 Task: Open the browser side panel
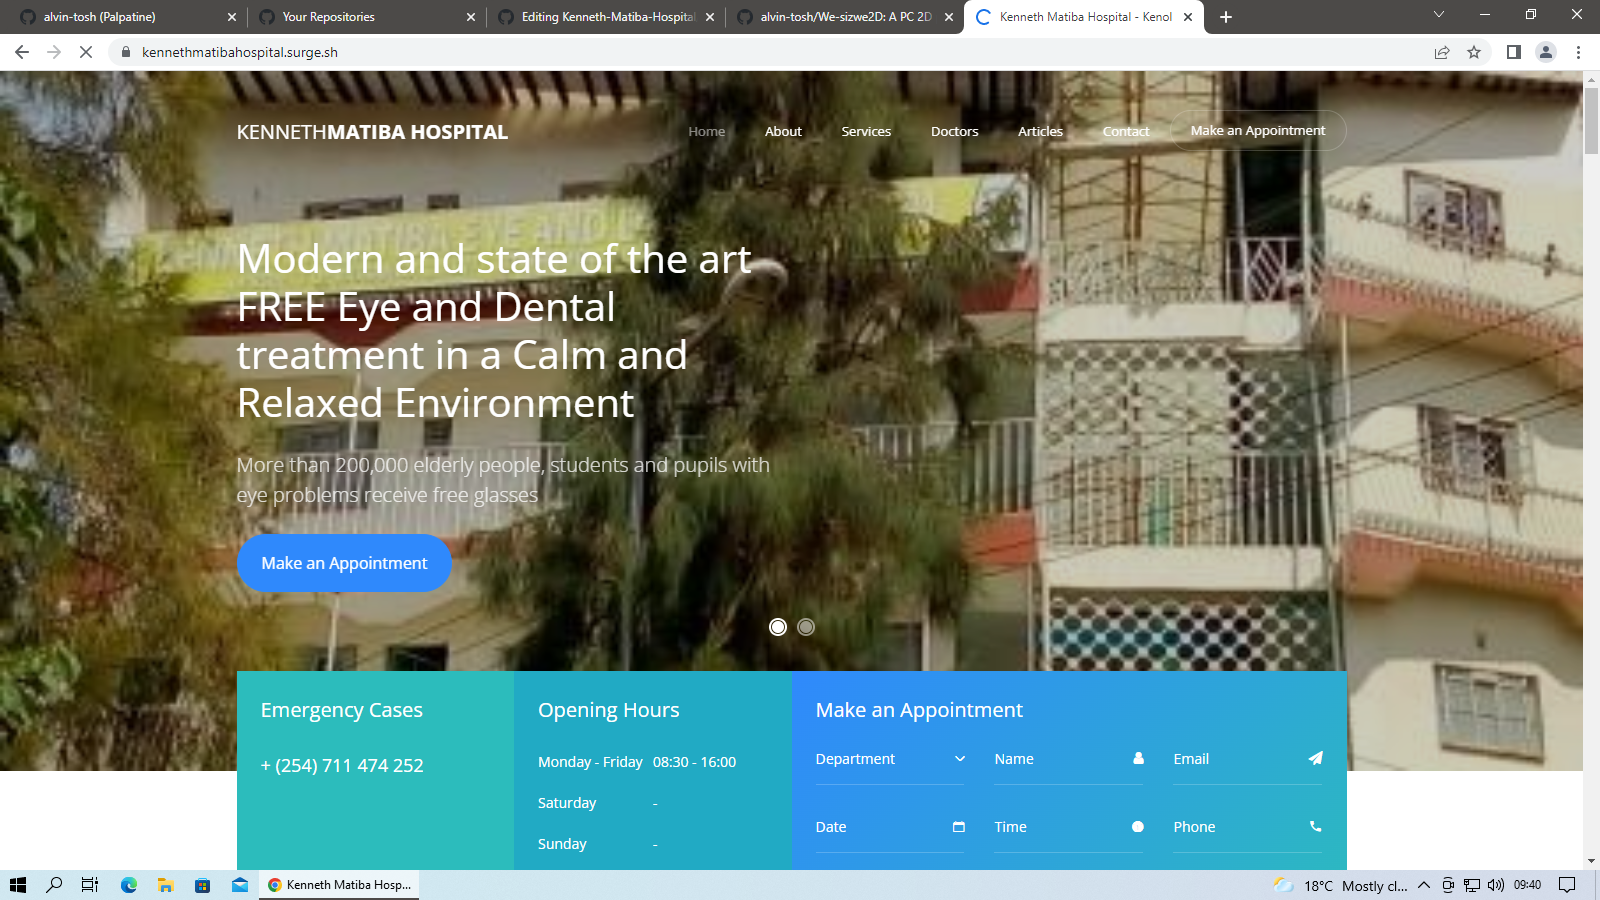click(x=1514, y=52)
